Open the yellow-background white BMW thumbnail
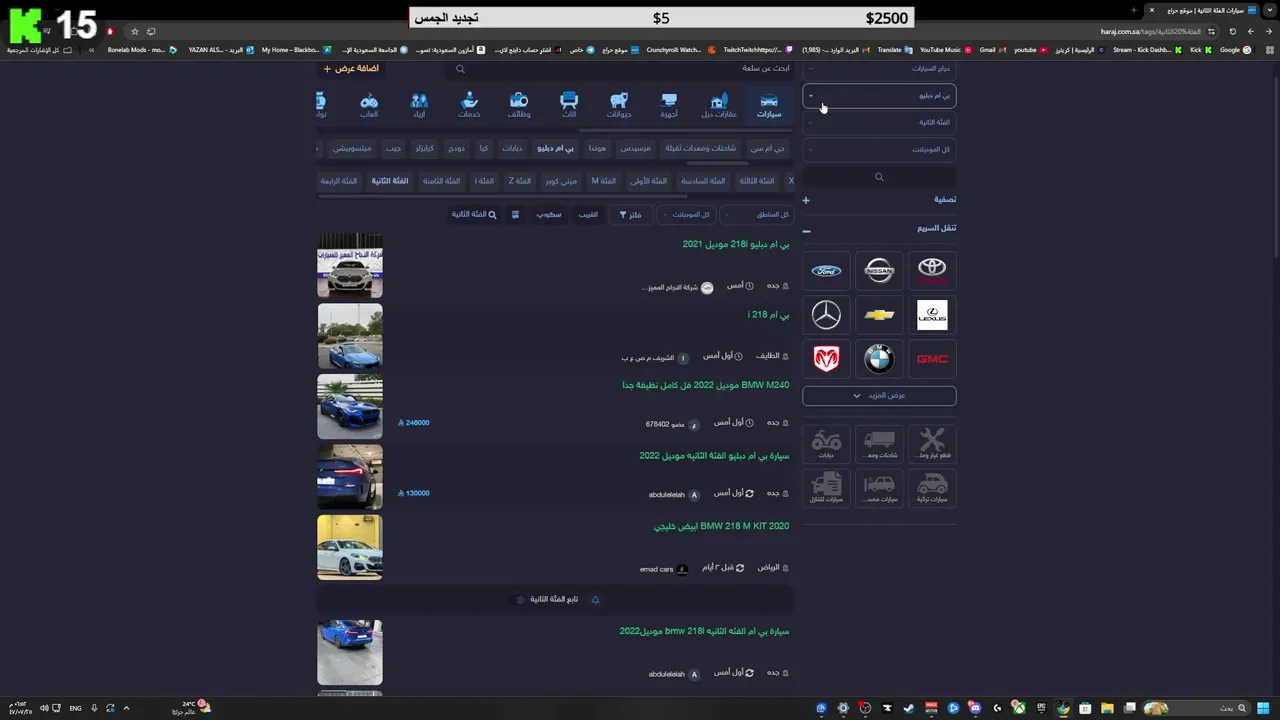Viewport: 1280px width, 720px height. pos(350,547)
